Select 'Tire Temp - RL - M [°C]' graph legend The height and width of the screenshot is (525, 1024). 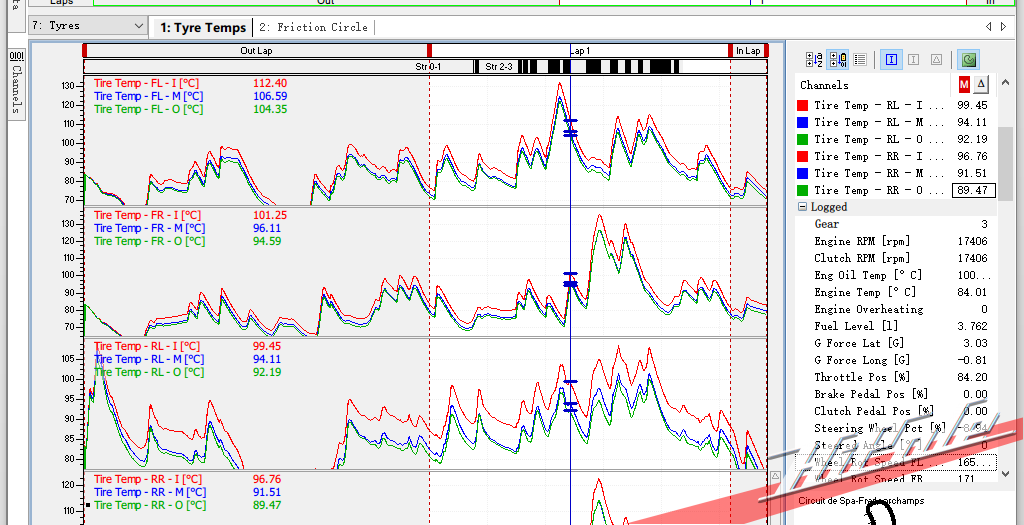149,359
